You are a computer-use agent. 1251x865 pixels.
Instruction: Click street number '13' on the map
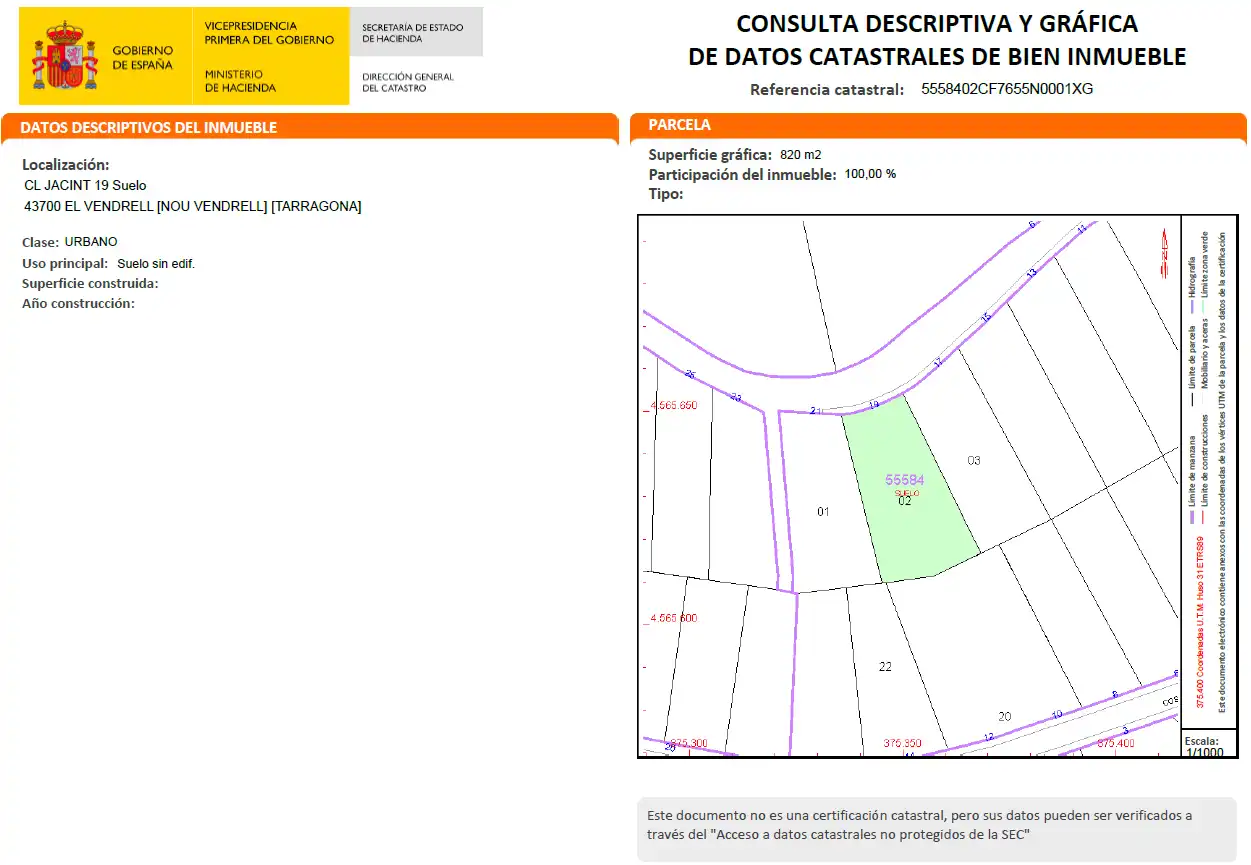coord(1031,272)
